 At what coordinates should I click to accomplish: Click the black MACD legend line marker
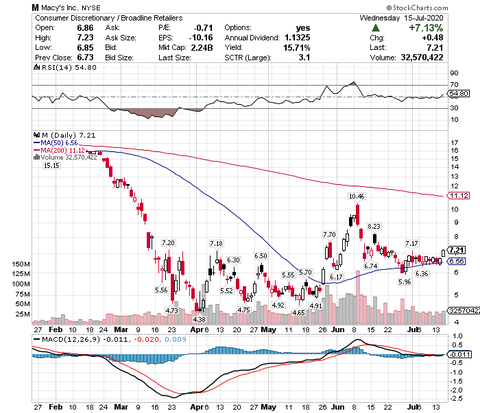pos(36,340)
